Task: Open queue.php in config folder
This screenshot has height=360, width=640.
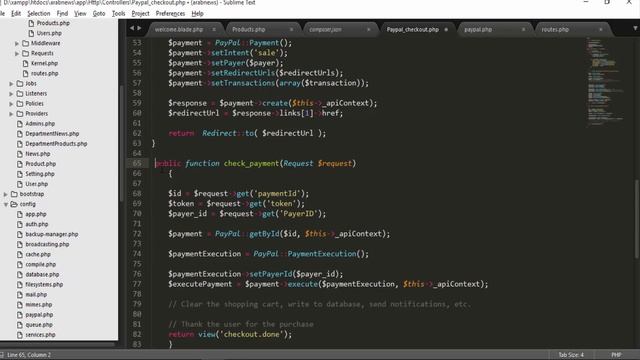Action: (x=39, y=325)
